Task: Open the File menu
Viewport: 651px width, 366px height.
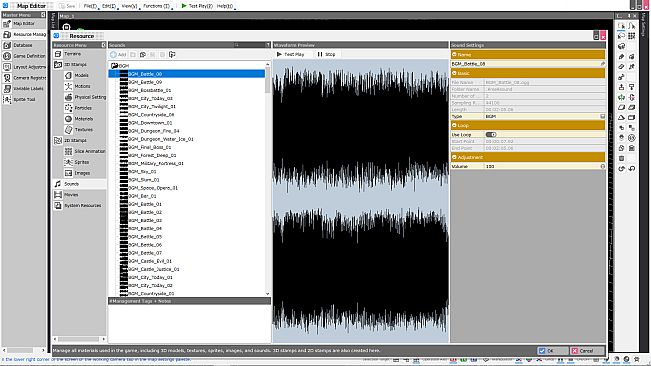Action: point(91,6)
